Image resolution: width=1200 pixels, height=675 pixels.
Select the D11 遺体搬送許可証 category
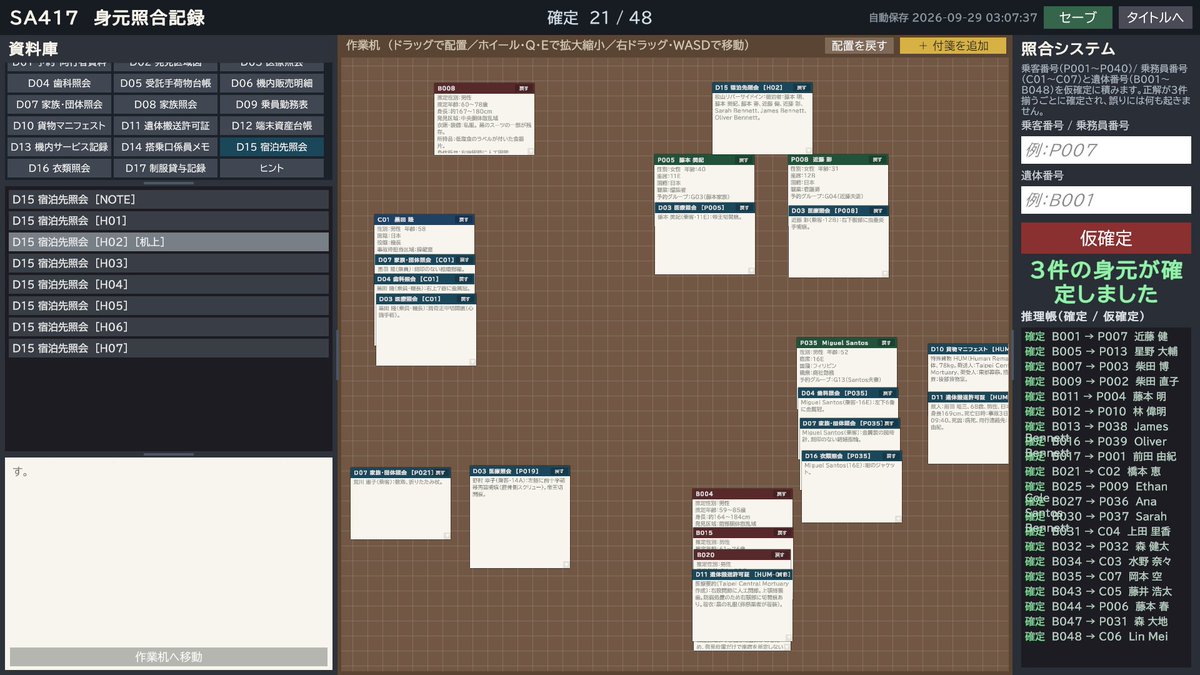pos(165,126)
